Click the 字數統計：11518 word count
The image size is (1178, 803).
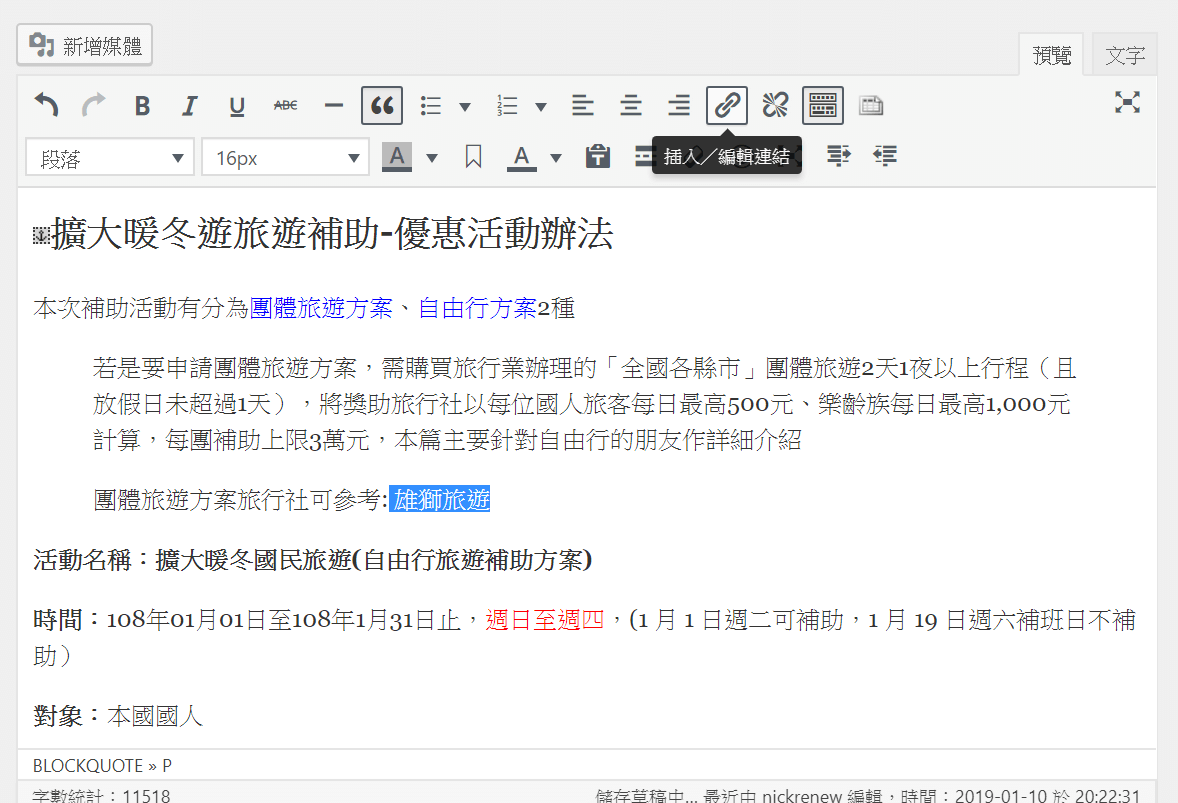tap(101, 795)
